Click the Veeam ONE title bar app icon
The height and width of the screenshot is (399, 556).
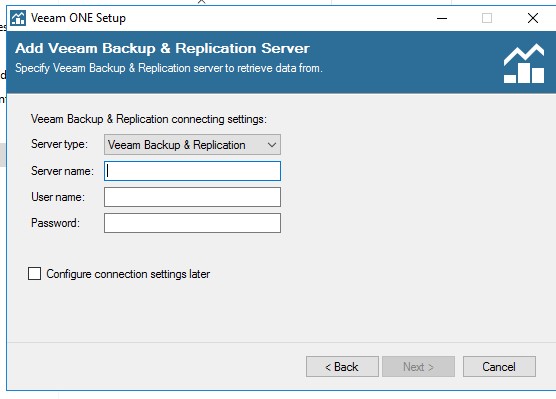pyautogui.click(x=18, y=18)
